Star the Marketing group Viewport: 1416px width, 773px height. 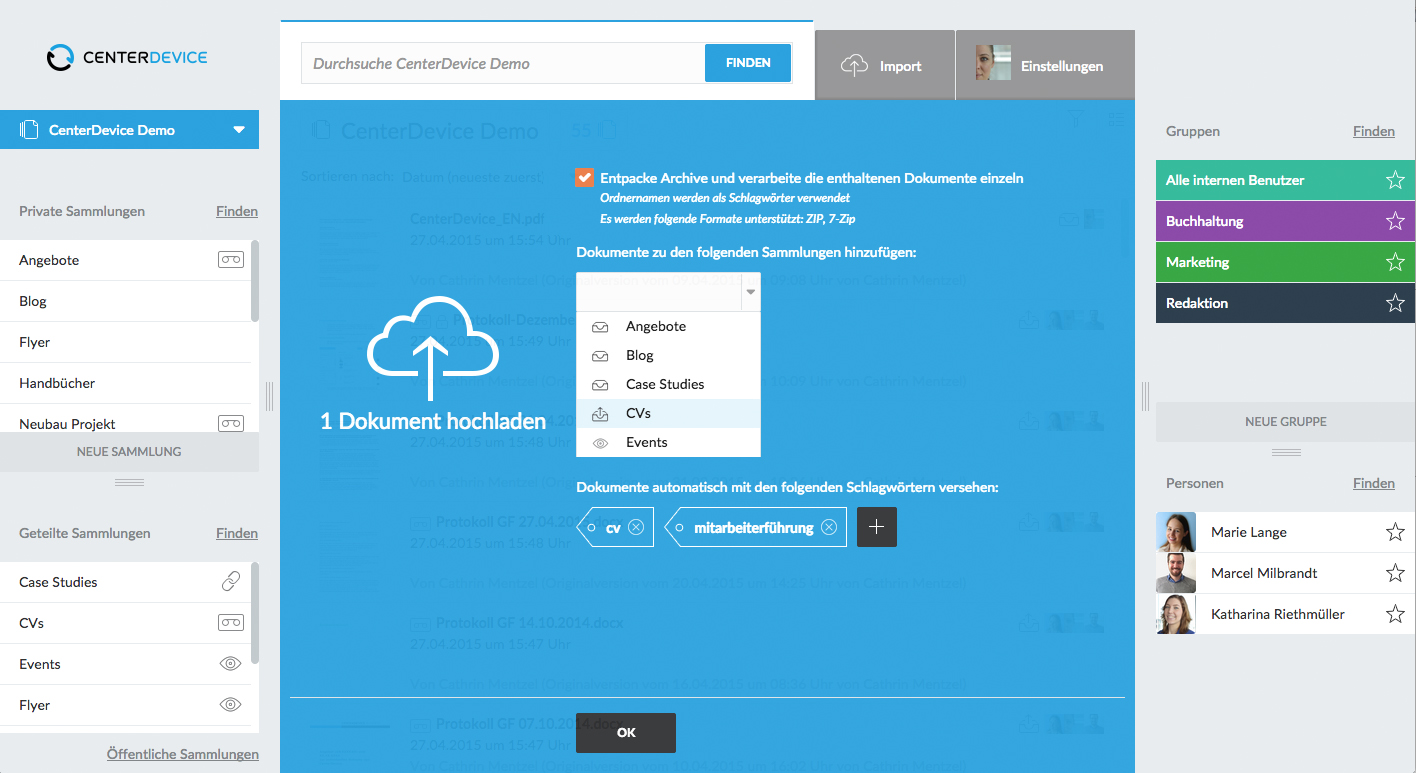pos(1395,262)
